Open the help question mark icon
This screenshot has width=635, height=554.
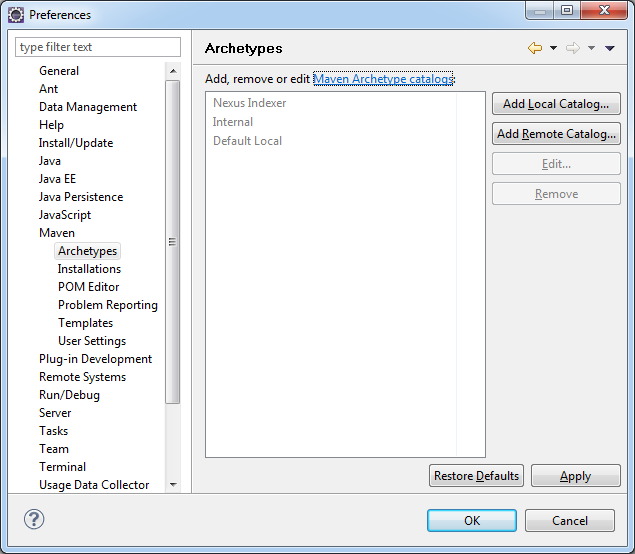tap(34, 519)
